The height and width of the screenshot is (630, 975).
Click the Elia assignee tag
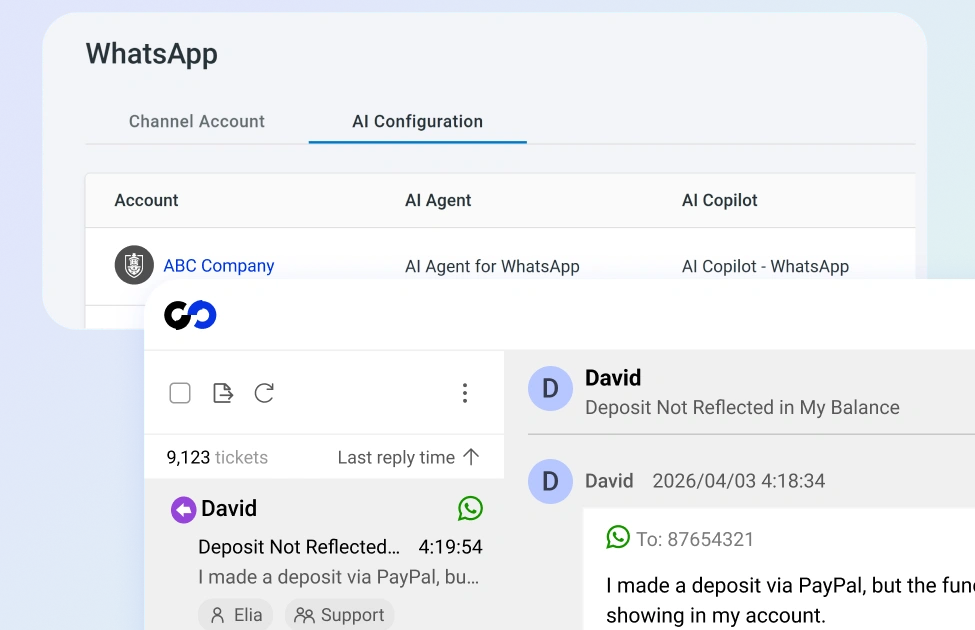(x=235, y=614)
